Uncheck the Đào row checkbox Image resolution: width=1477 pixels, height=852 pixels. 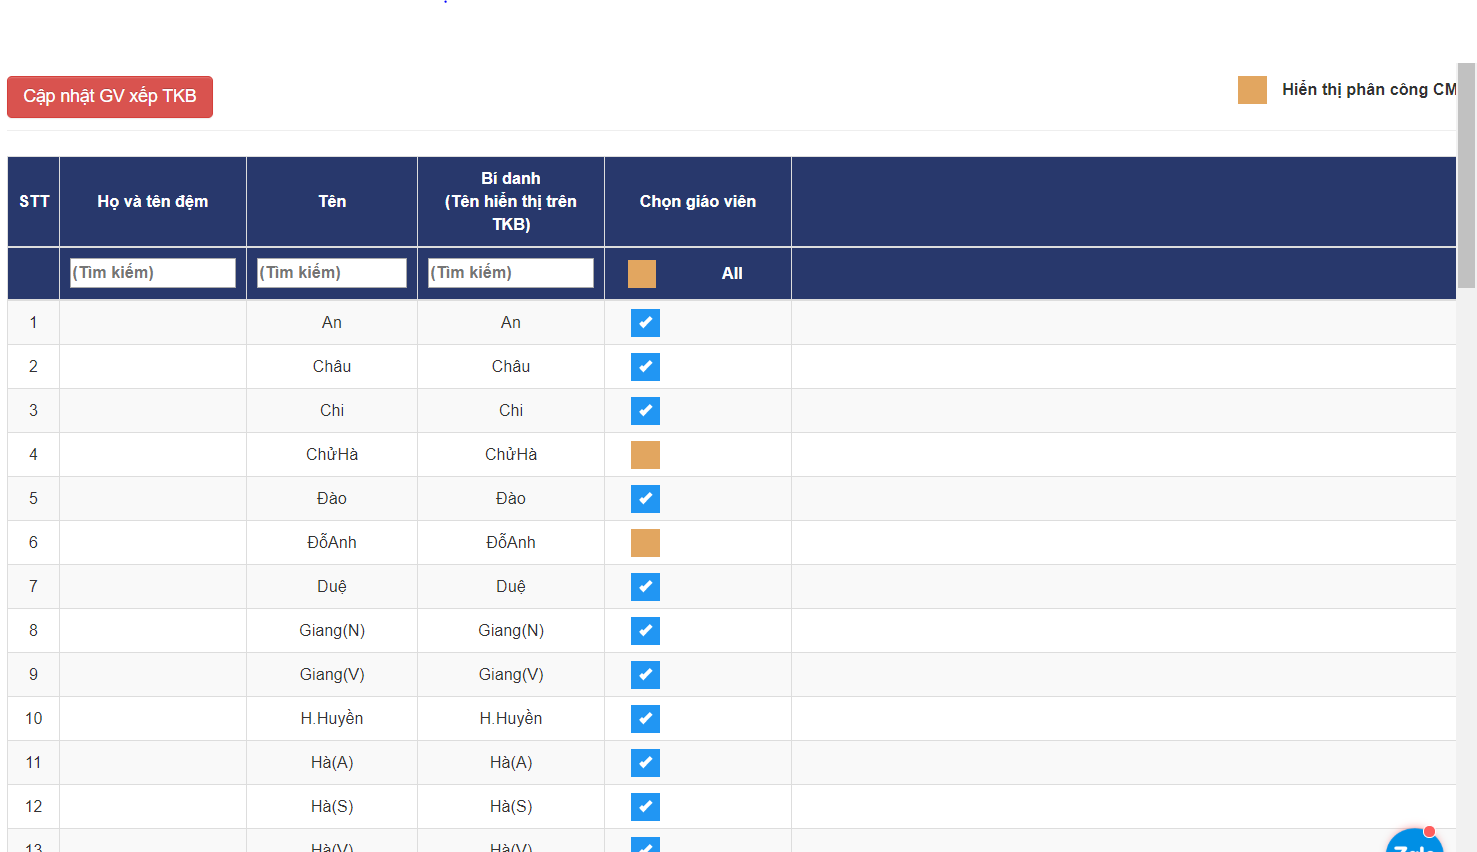645,499
